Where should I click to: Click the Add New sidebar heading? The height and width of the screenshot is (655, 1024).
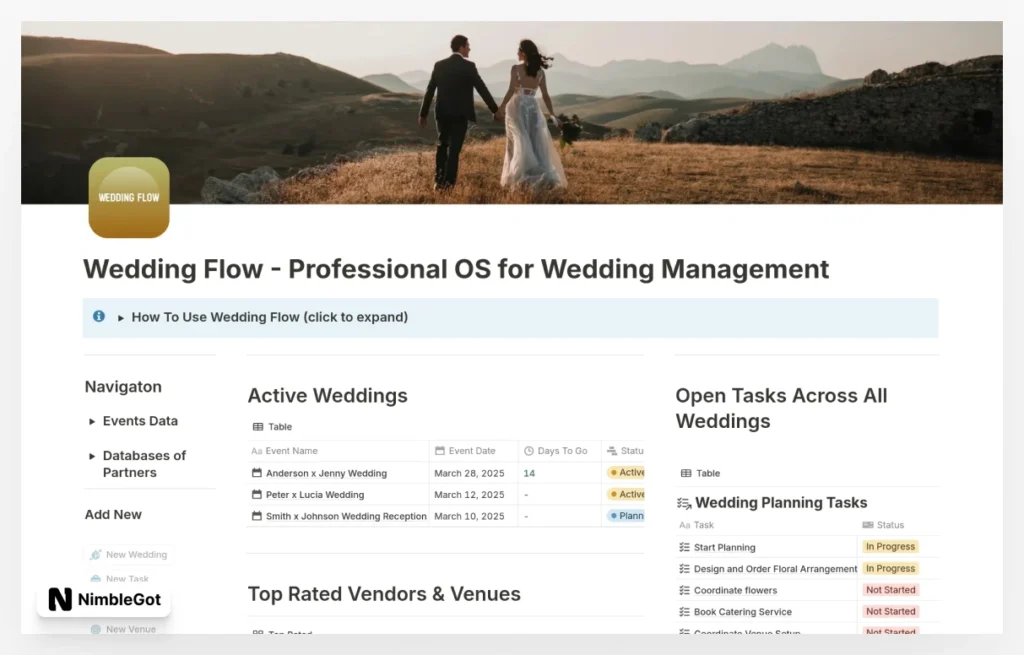(113, 515)
